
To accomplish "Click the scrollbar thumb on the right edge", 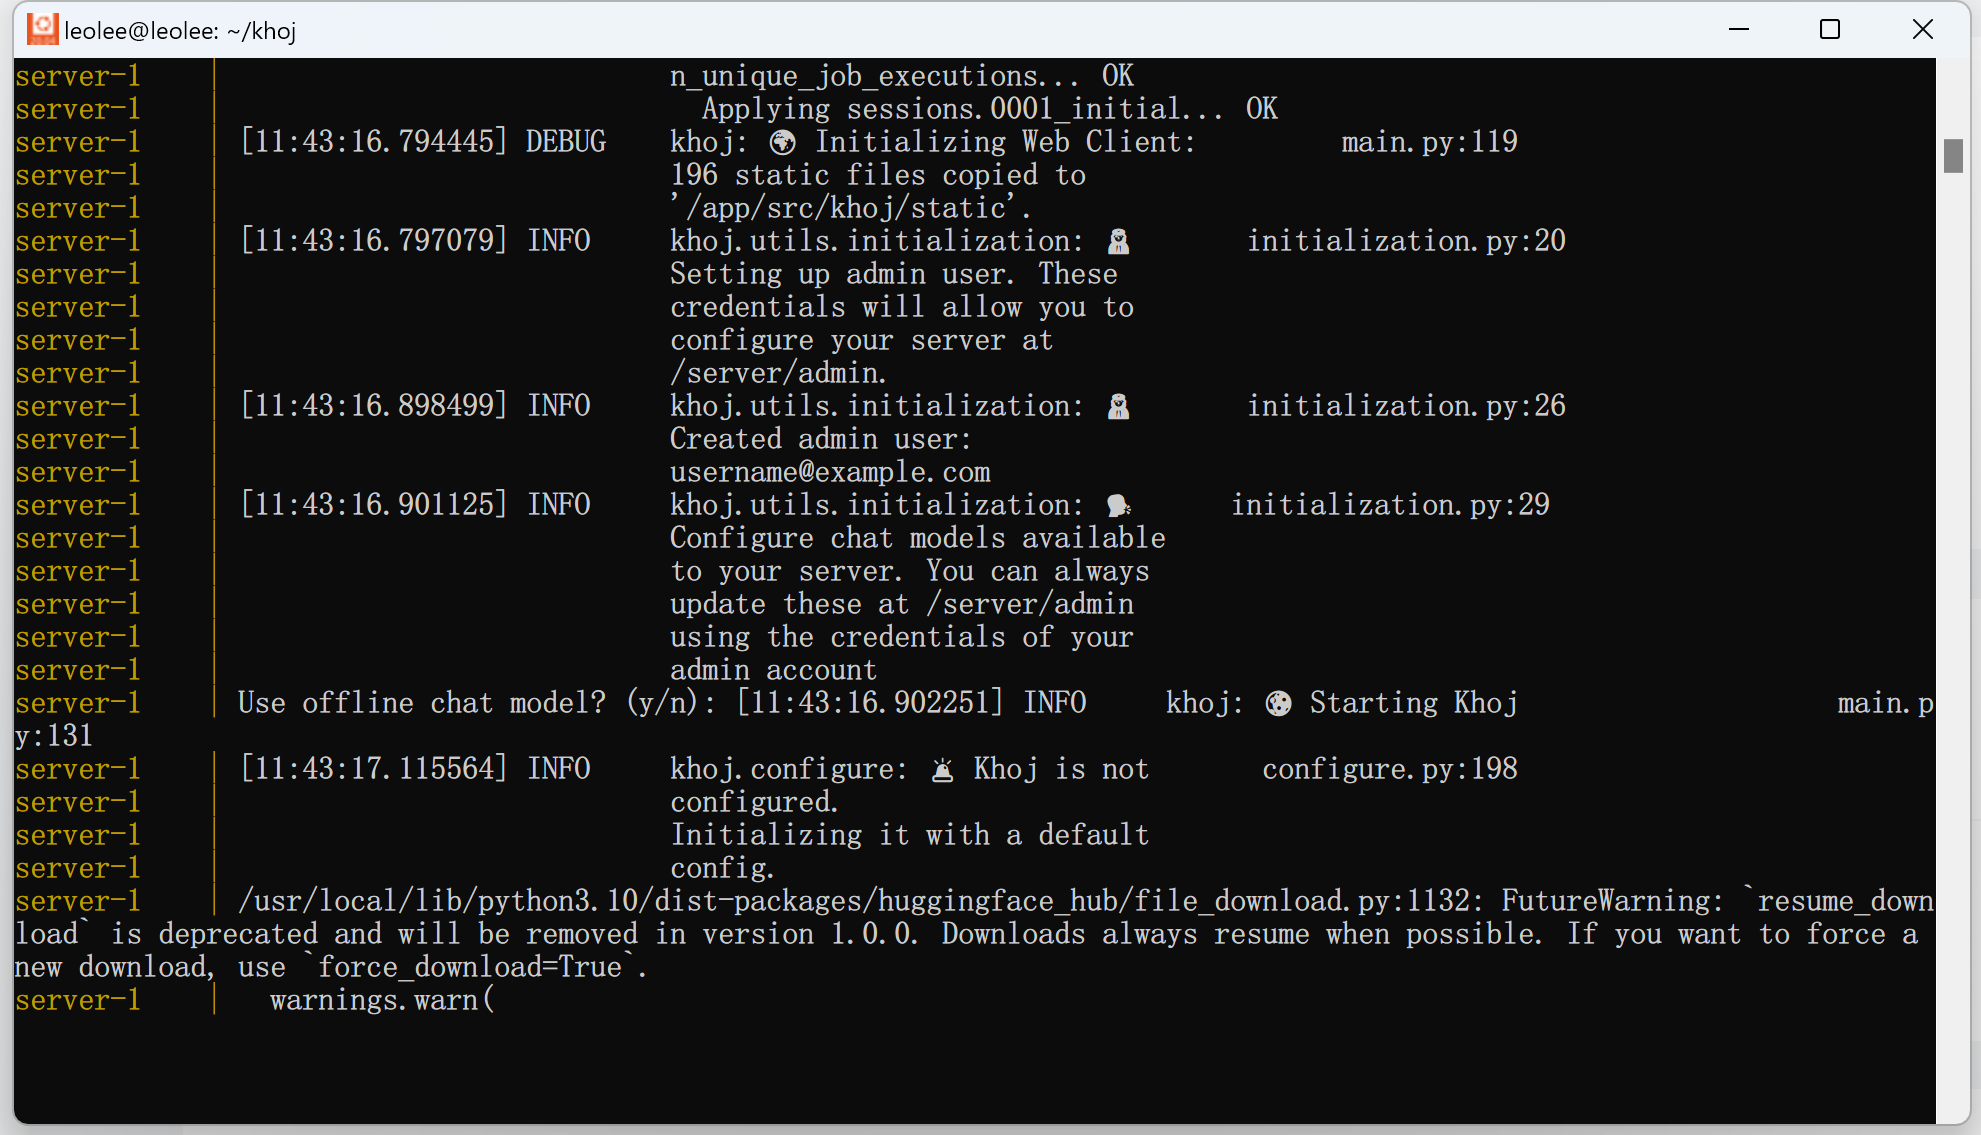I will [1953, 155].
